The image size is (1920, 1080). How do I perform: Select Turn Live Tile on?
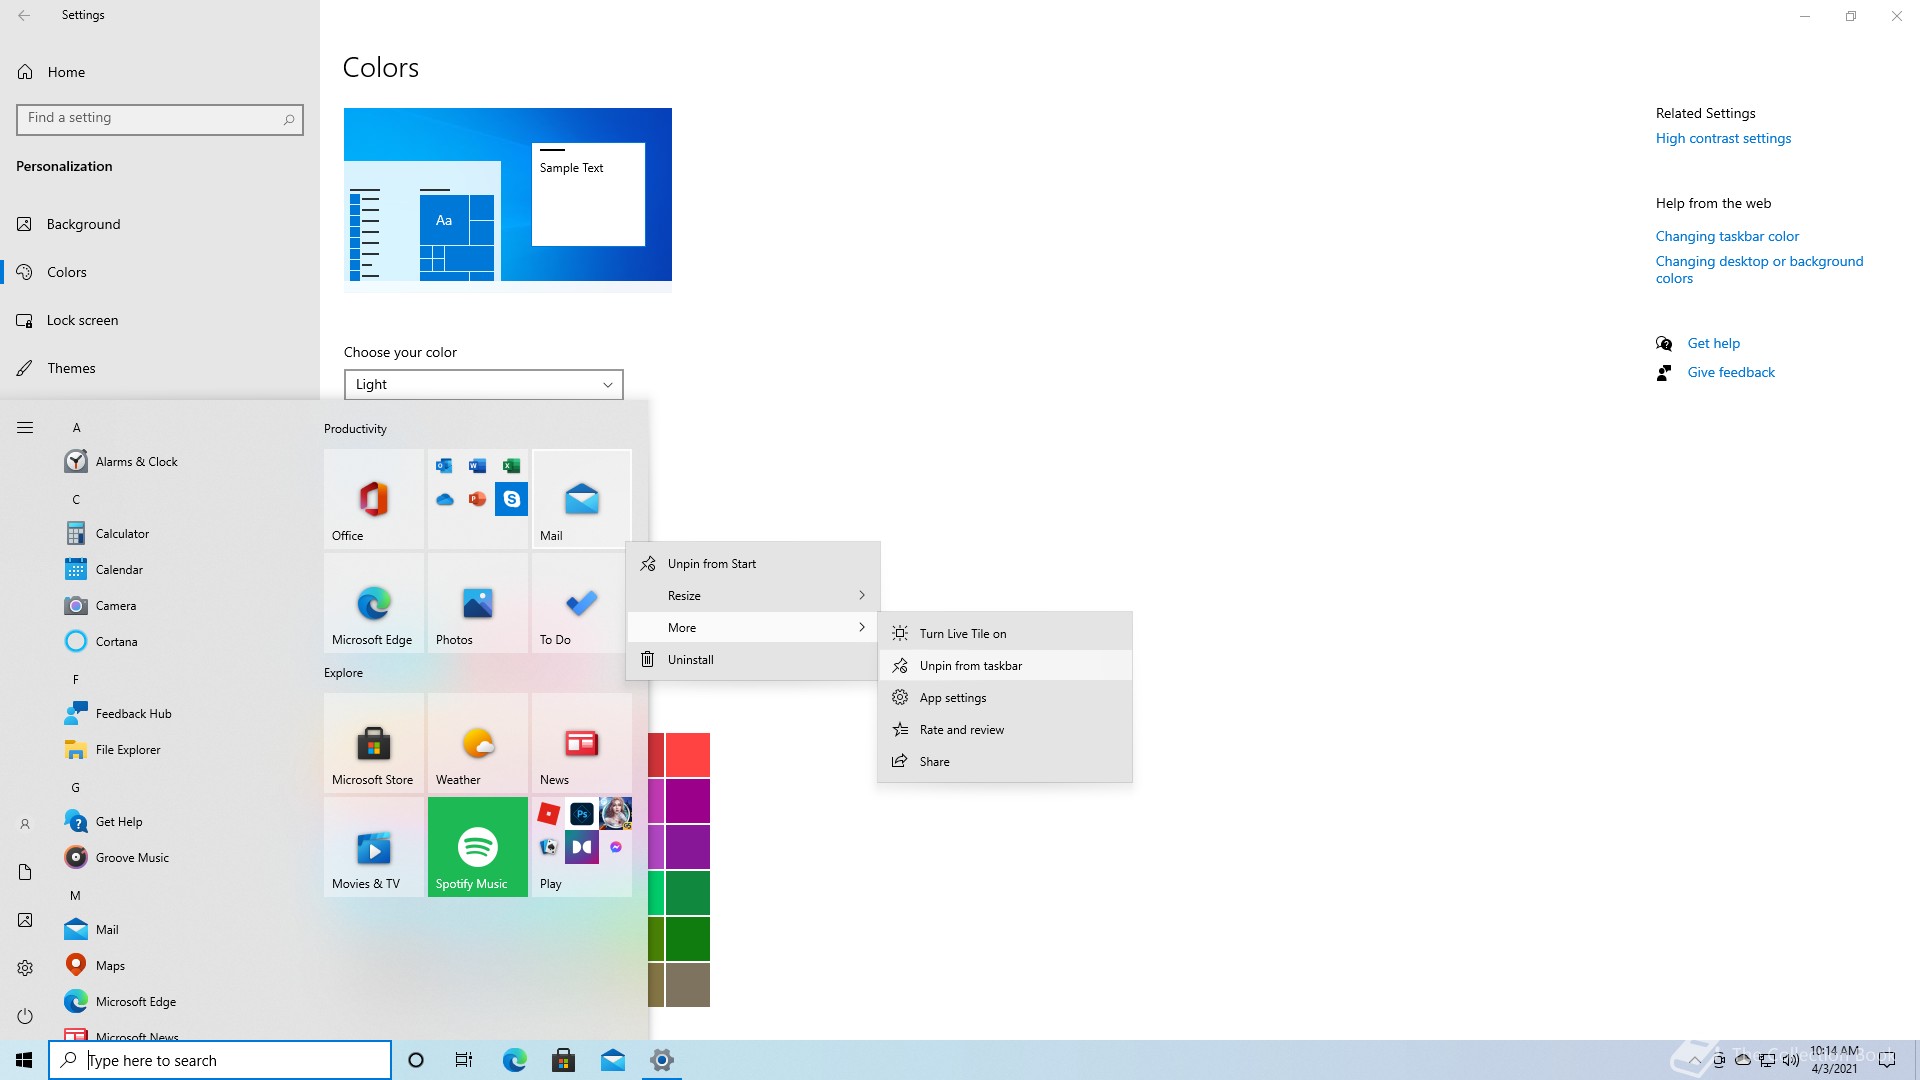[1005, 634]
